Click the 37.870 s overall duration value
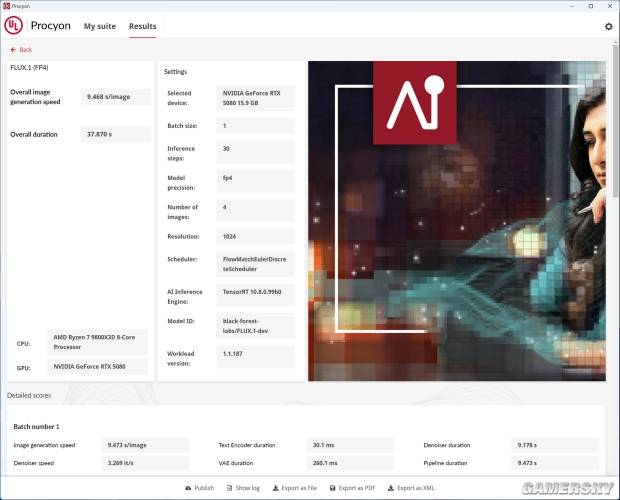Screen dimensions: 620x500 click(x=116, y=134)
